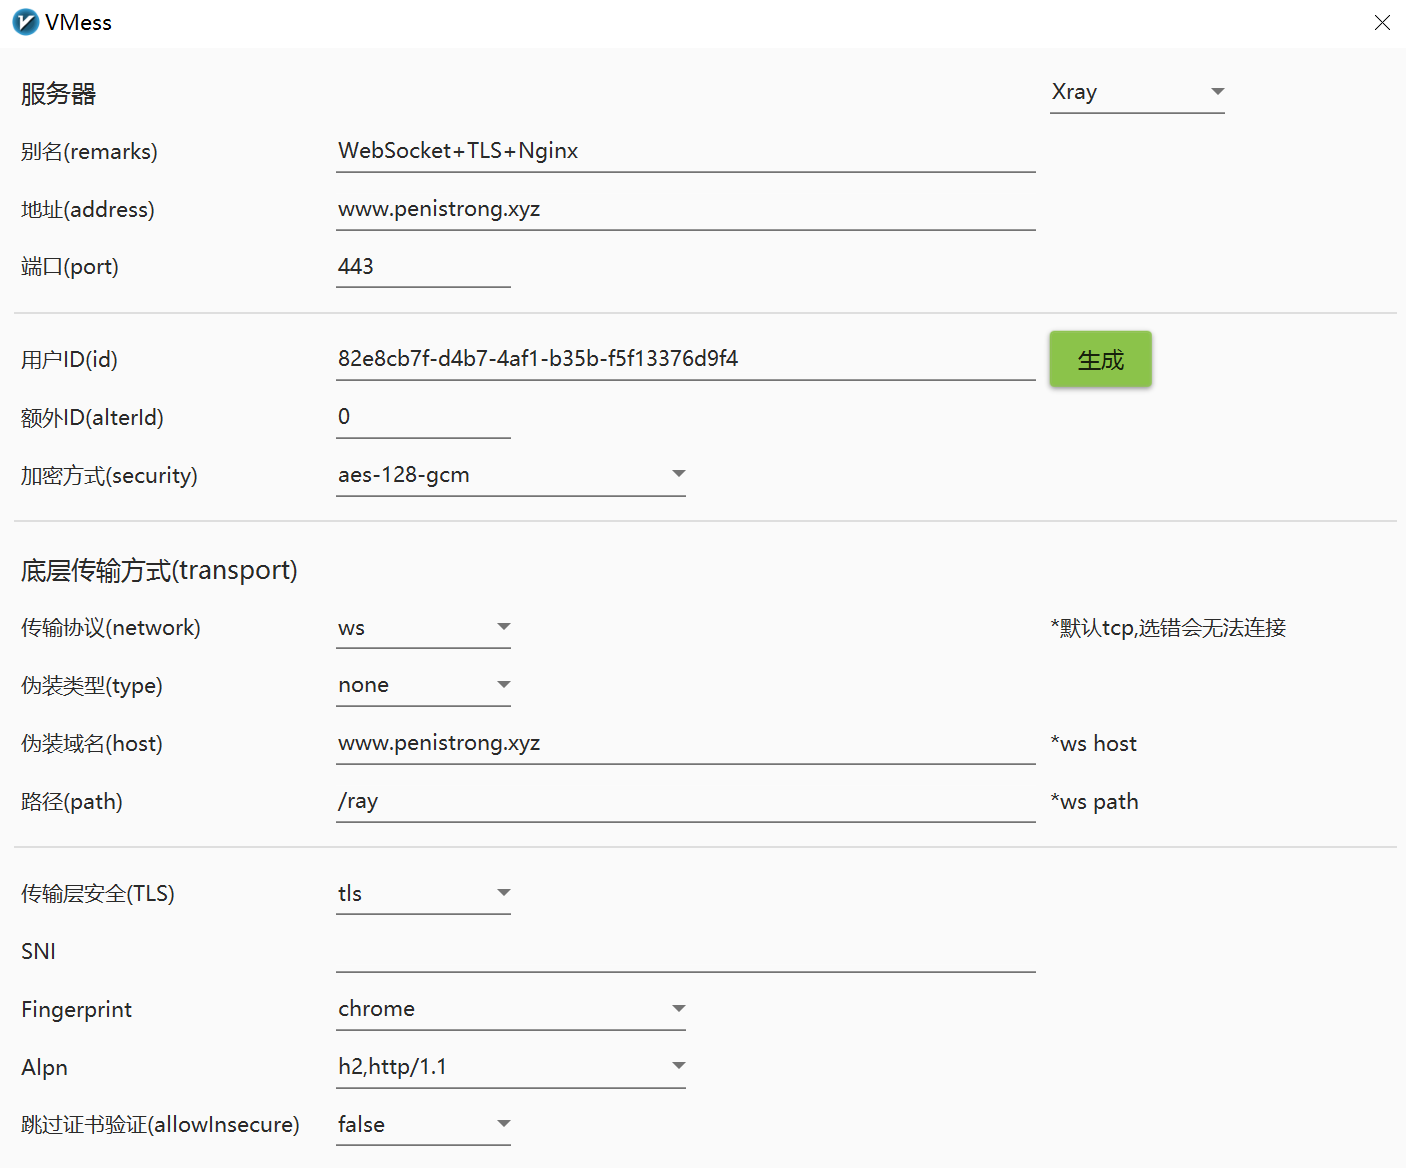Click the ws host domain field
The image size is (1406, 1168).
[685, 743]
